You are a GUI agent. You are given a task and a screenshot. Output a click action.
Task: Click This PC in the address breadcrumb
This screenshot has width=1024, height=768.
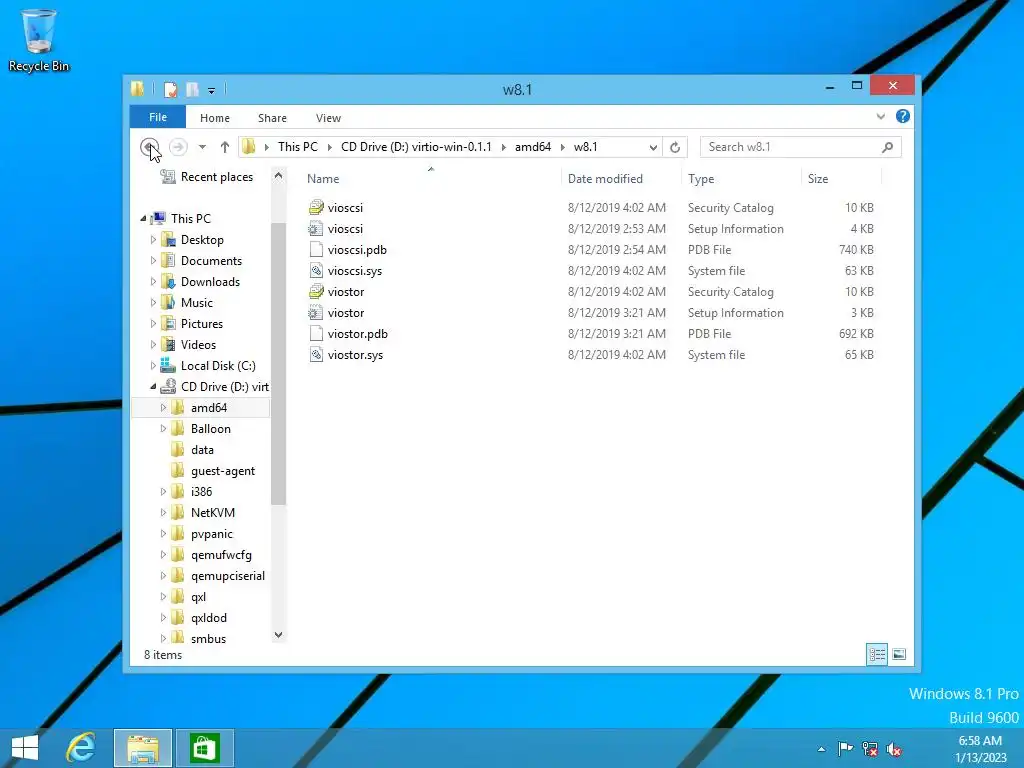(298, 147)
